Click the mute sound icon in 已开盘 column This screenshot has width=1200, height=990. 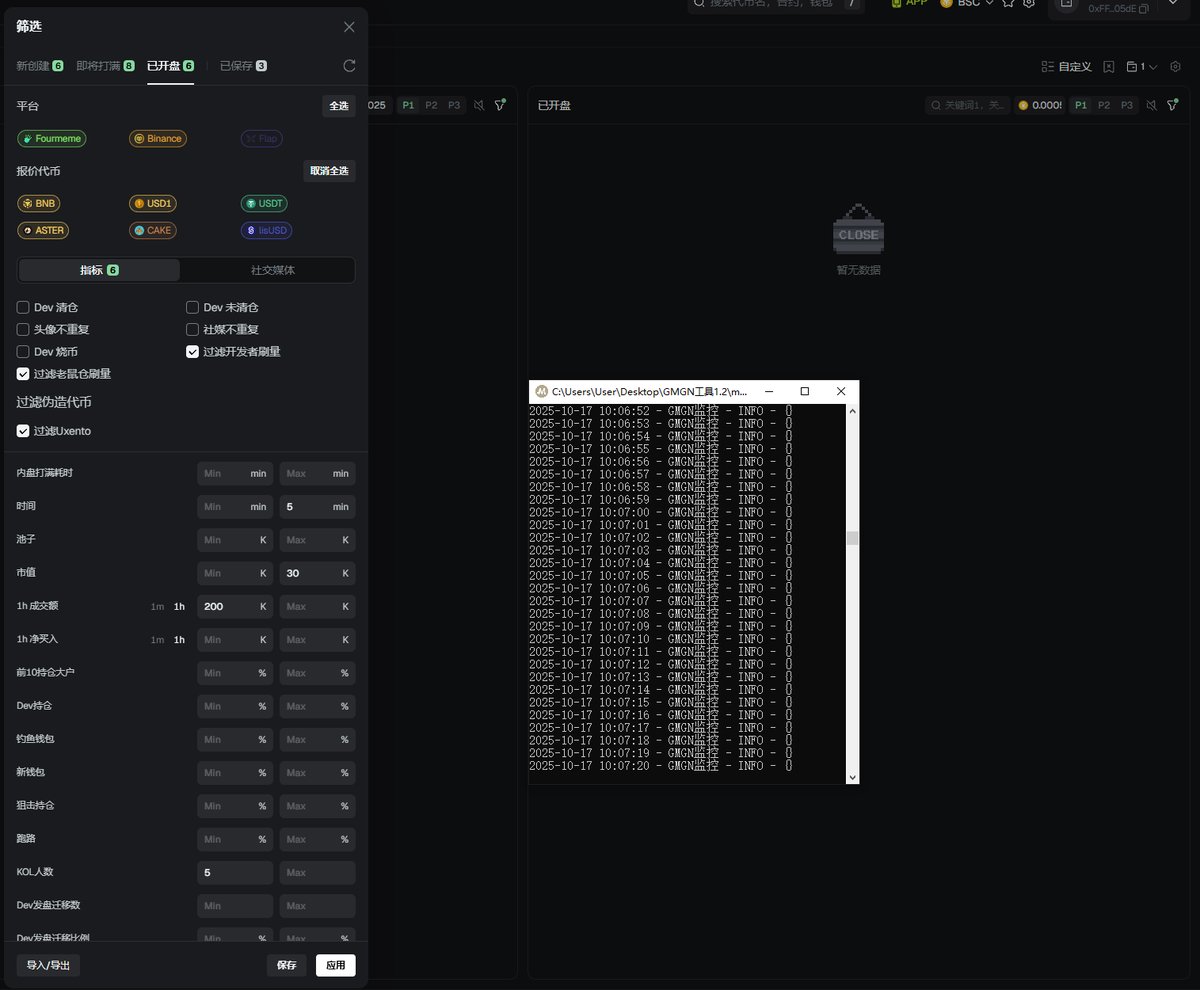[1151, 105]
